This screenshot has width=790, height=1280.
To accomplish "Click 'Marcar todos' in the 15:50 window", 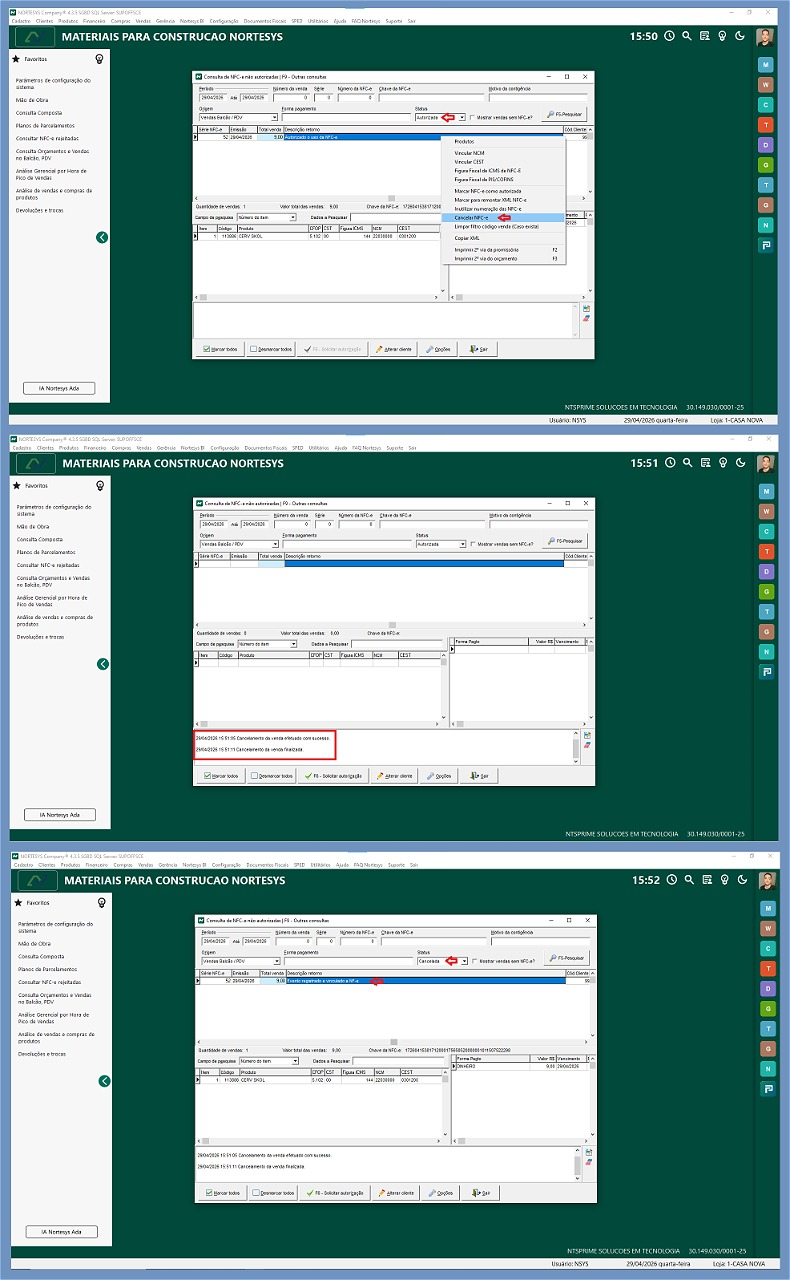I will (x=221, y=349).
